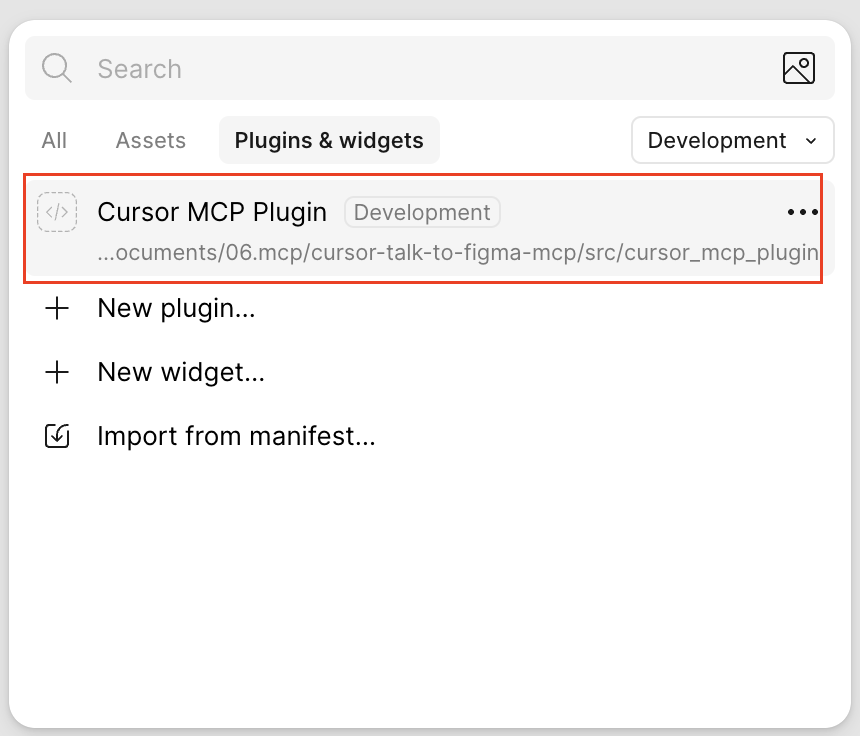Click the plus icon next to New widget
The height and width of the screenshot is (736, 860).
tap(57, 372)
